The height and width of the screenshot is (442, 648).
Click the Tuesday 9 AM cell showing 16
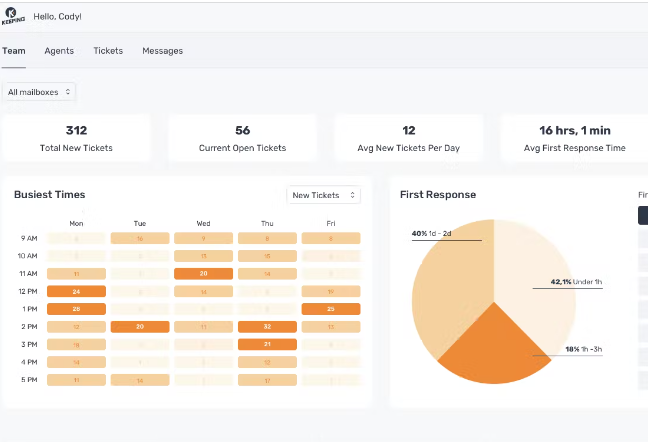click(140, 238)
